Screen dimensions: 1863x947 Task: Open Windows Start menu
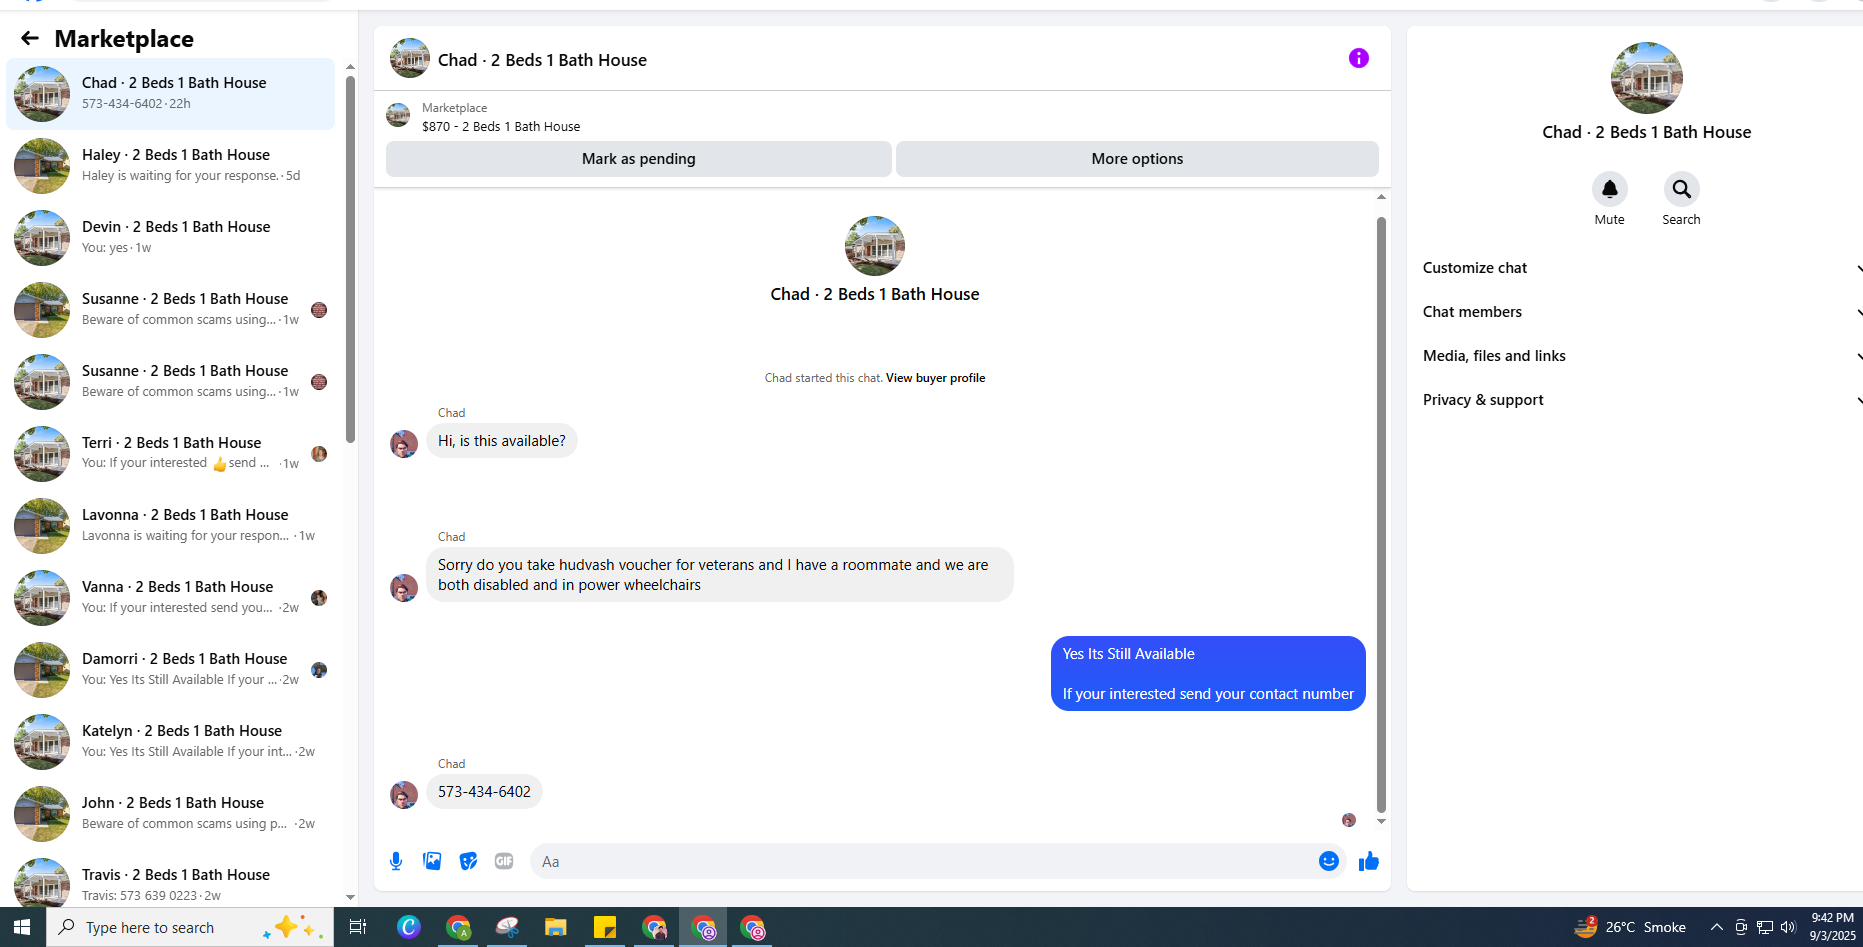22,927
